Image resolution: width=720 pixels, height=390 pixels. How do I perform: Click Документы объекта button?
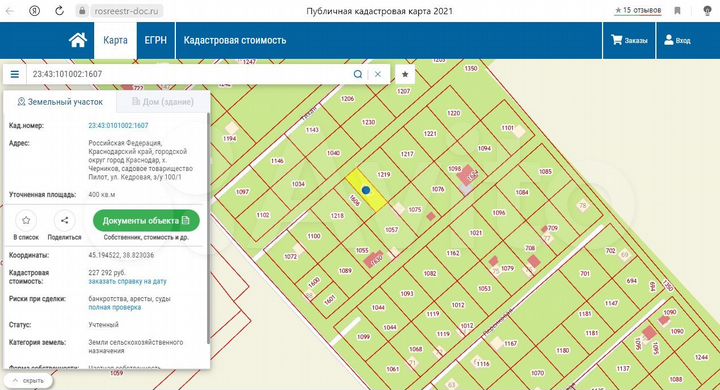[x=146, y=220]
